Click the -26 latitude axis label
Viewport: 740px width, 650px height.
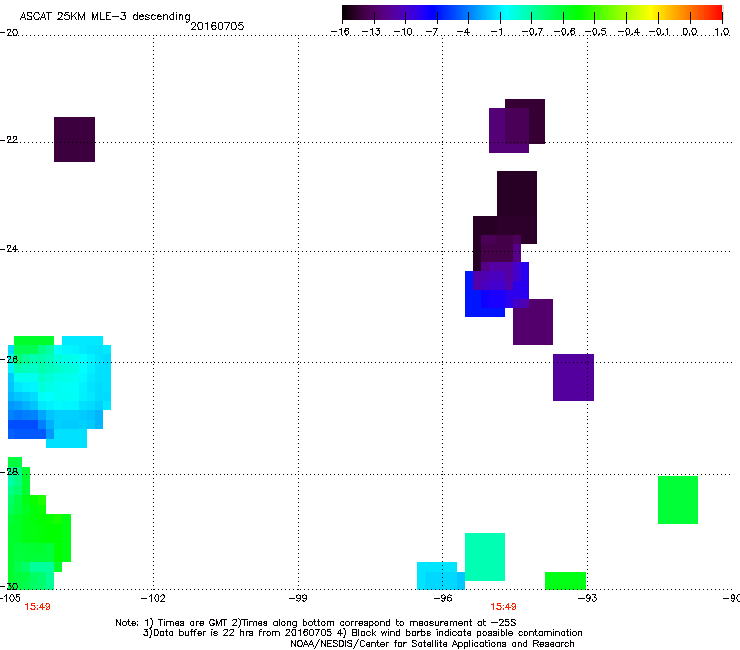coord(9,359)
